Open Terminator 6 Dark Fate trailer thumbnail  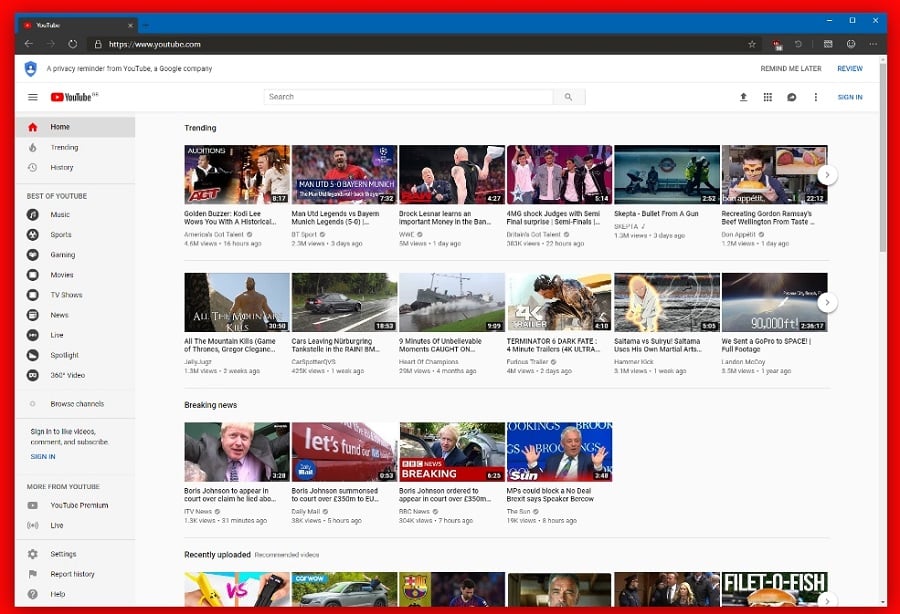click(559, 302)
